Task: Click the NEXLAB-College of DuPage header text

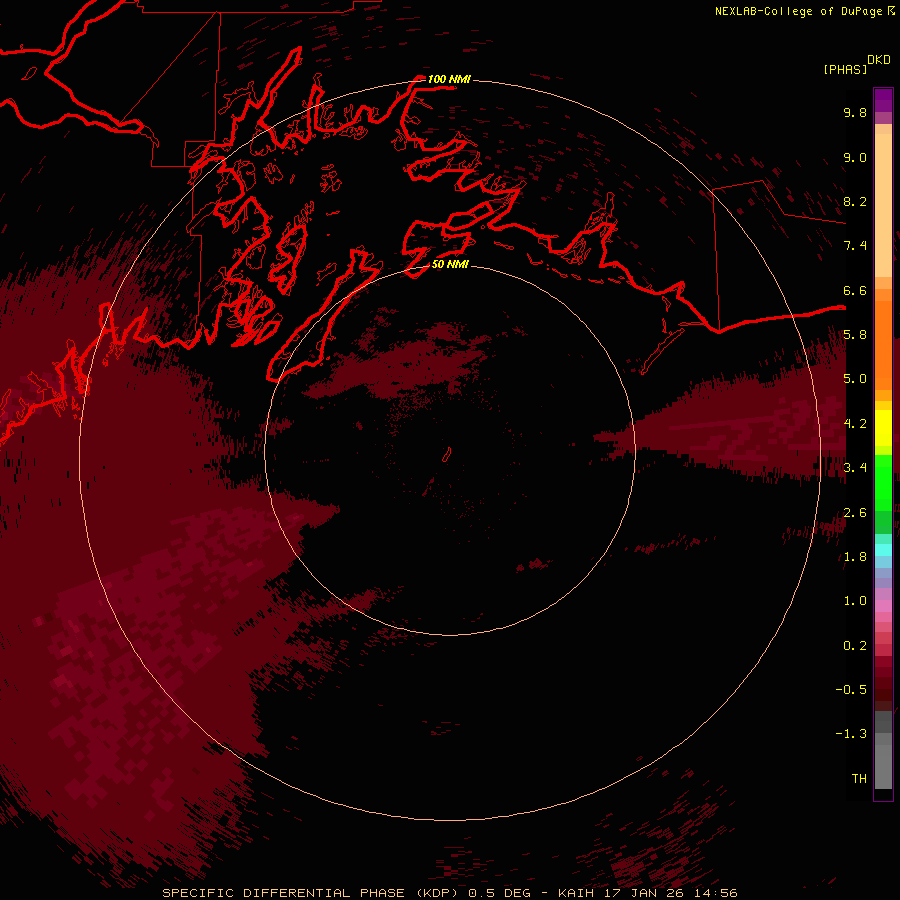Action: (x=798, y=11)
